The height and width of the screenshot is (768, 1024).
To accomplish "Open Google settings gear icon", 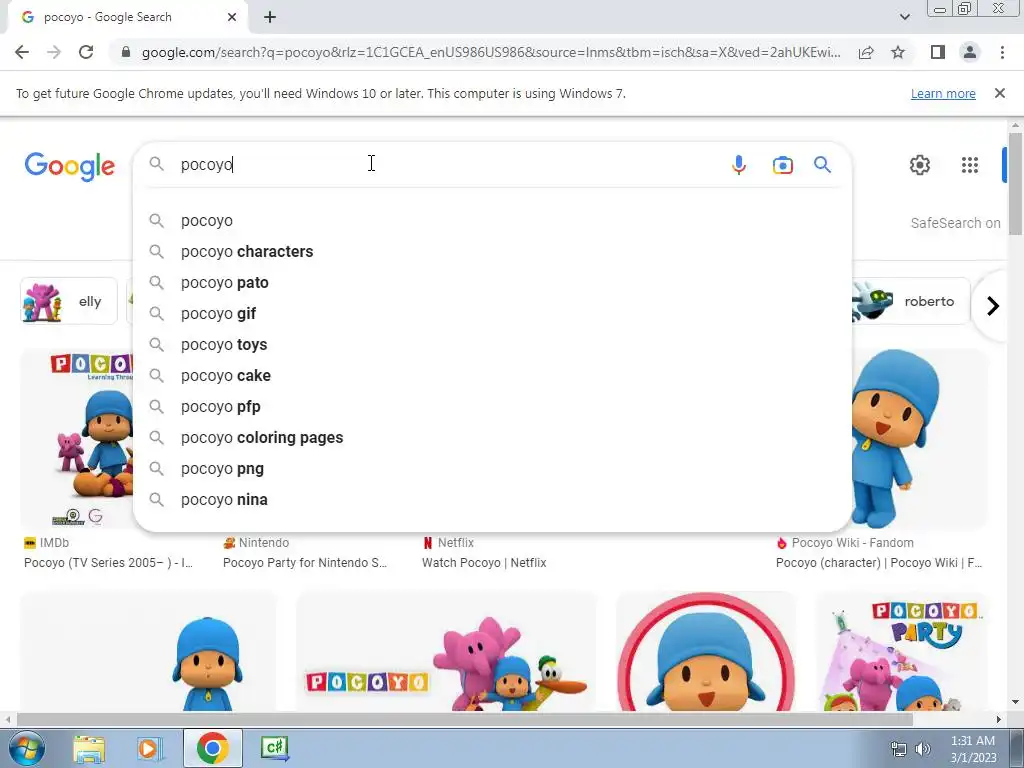I will click(920, 165).
